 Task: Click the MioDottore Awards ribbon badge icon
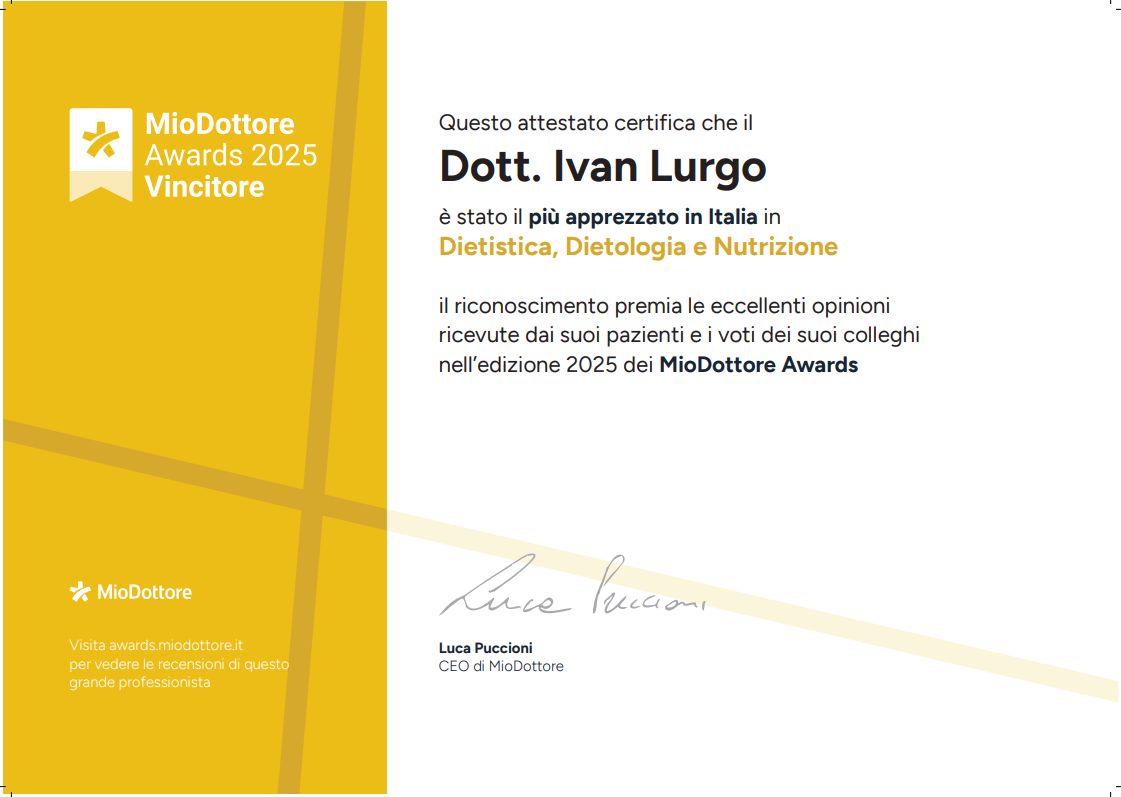click(100, 153)
